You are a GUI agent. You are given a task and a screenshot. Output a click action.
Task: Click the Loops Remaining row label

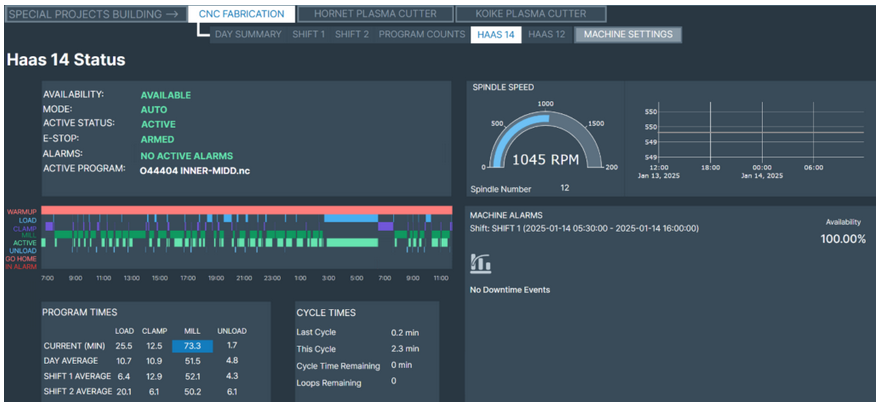(x=328, y=383)
